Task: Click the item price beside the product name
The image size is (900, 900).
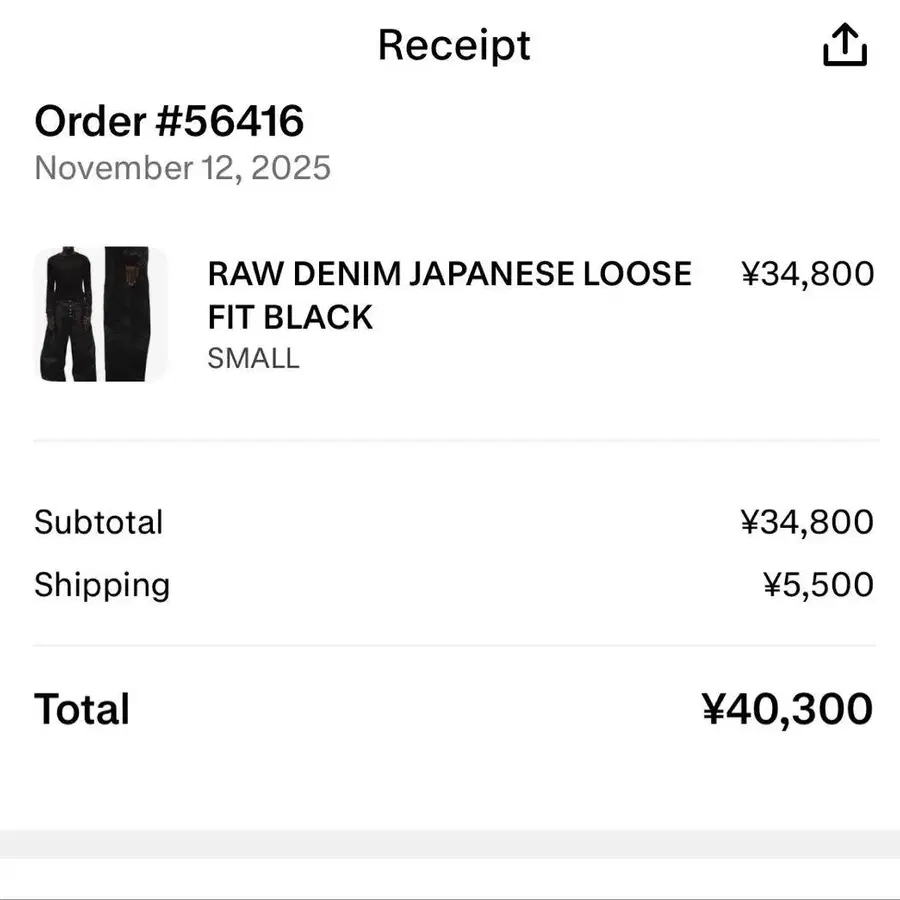Action: point(807,273)
